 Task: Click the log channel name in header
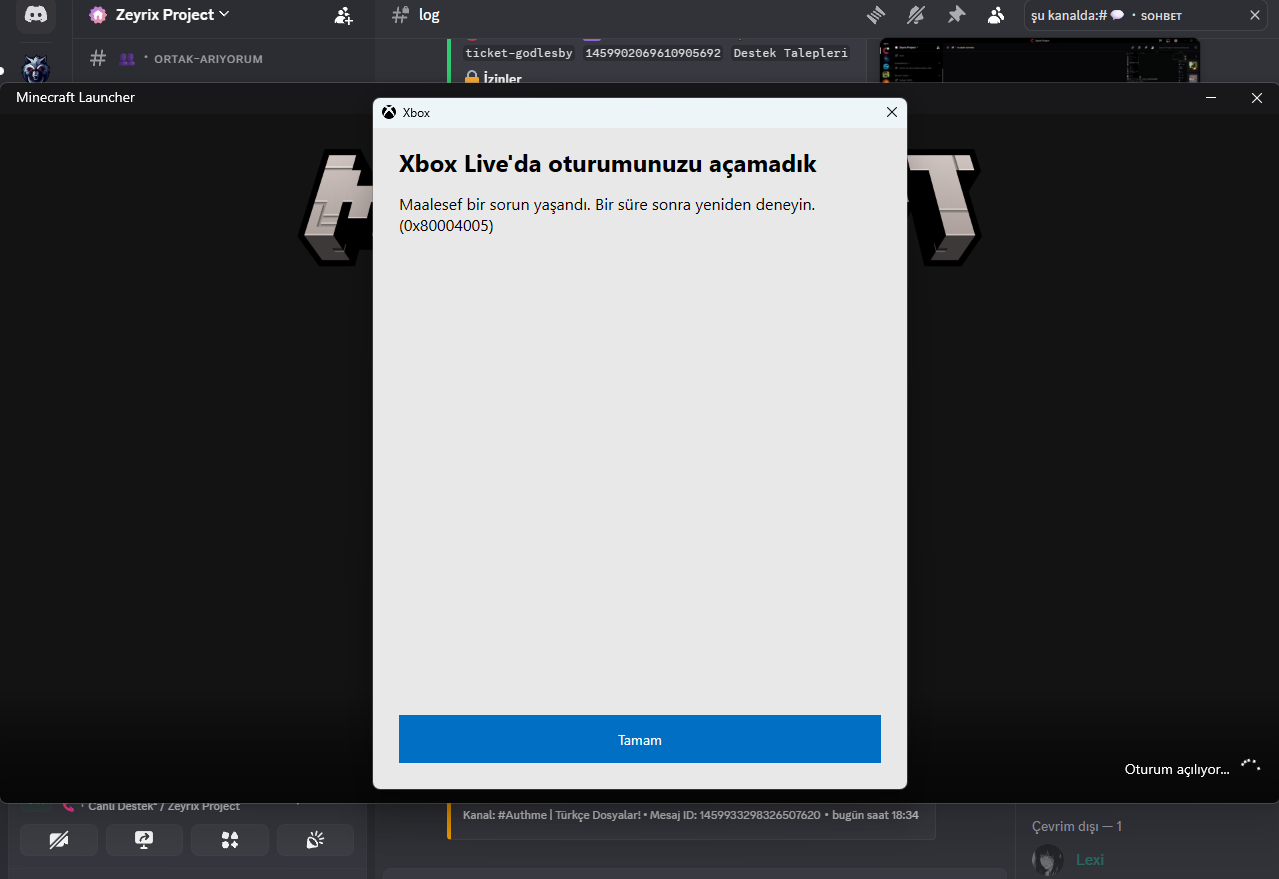coord(429,15)
